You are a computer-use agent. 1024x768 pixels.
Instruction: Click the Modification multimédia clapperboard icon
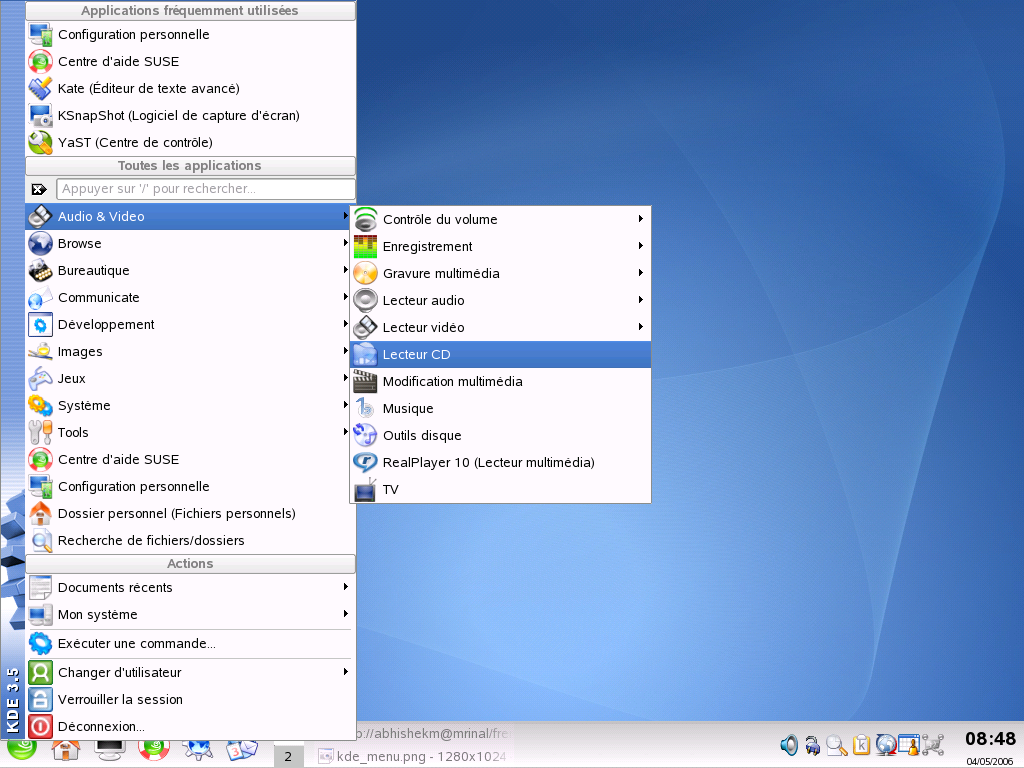(x=365, y=381)
